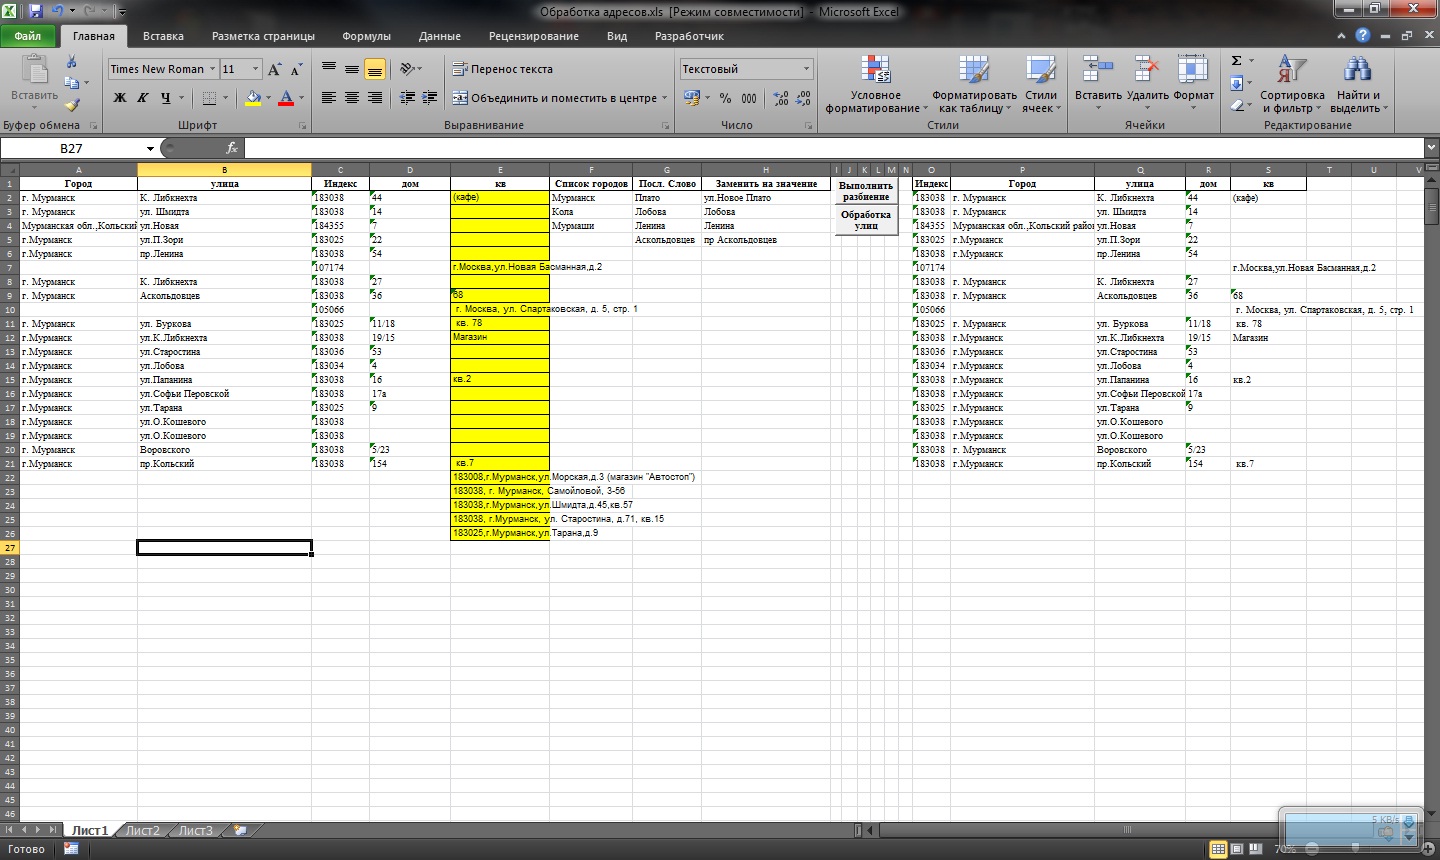Screen dimensions: 1440x860
Task: Expand Условное форматирование menu
Action: tap(875, 84)
